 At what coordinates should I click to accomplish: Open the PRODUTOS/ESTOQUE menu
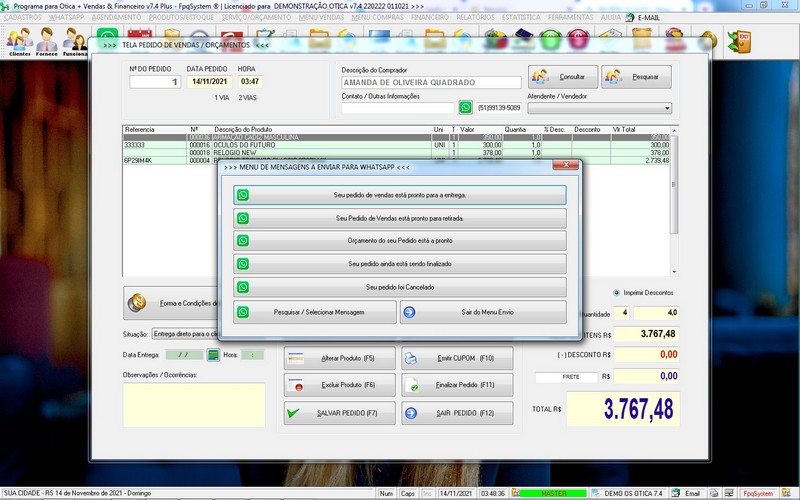[x=181, y=17]
